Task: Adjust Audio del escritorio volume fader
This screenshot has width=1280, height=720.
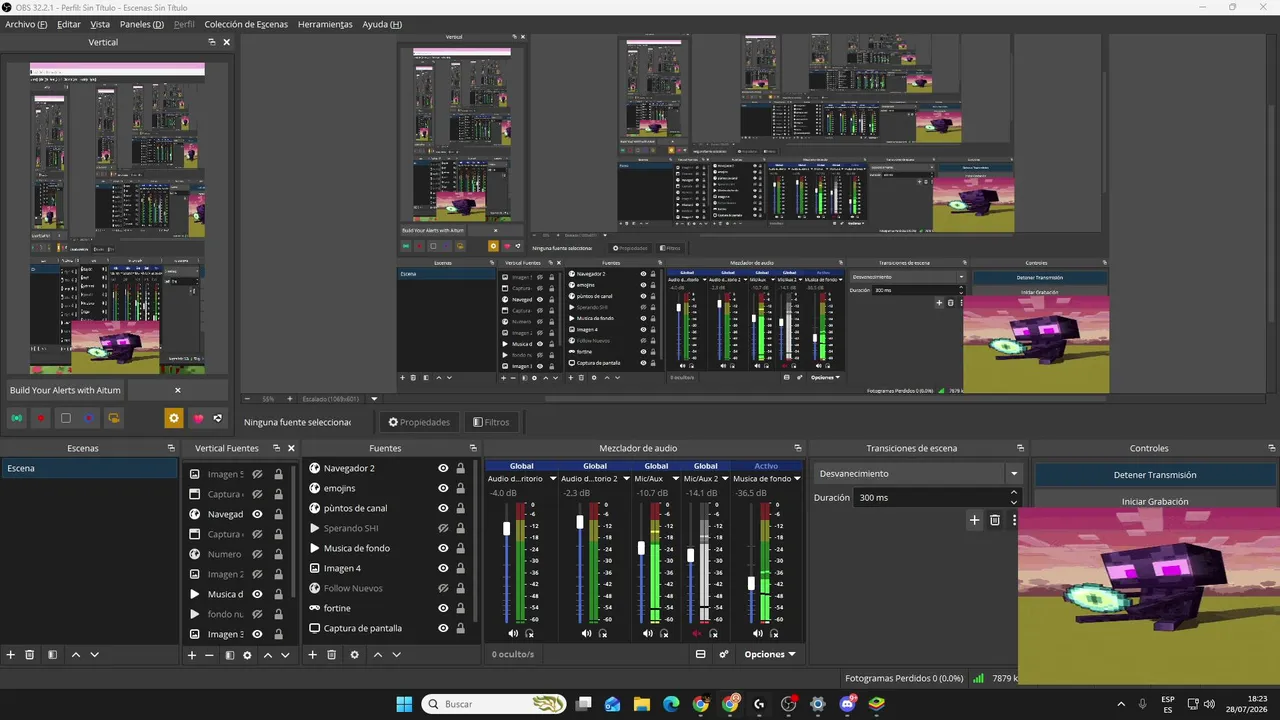Action: (507, 528)
